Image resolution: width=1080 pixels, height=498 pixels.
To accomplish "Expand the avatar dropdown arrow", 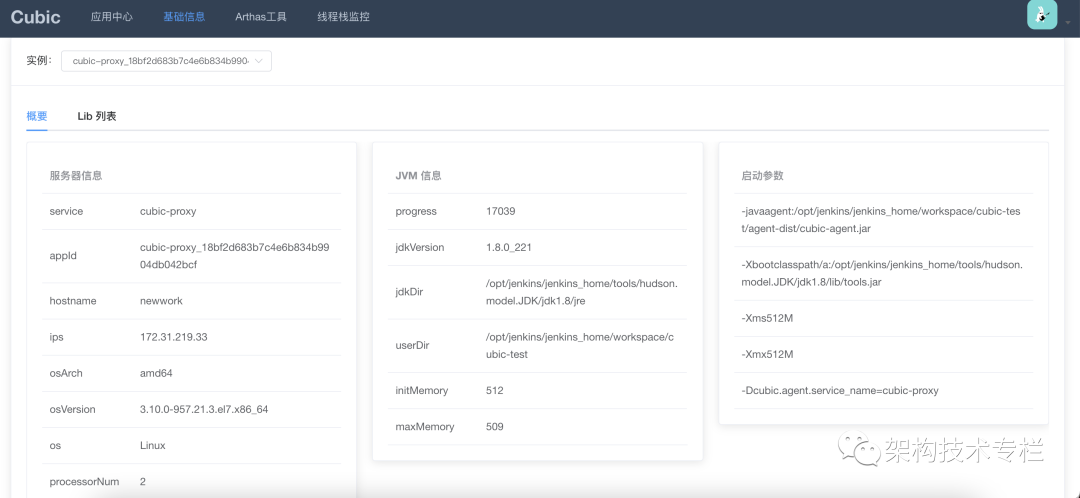I will point(1068,21).
